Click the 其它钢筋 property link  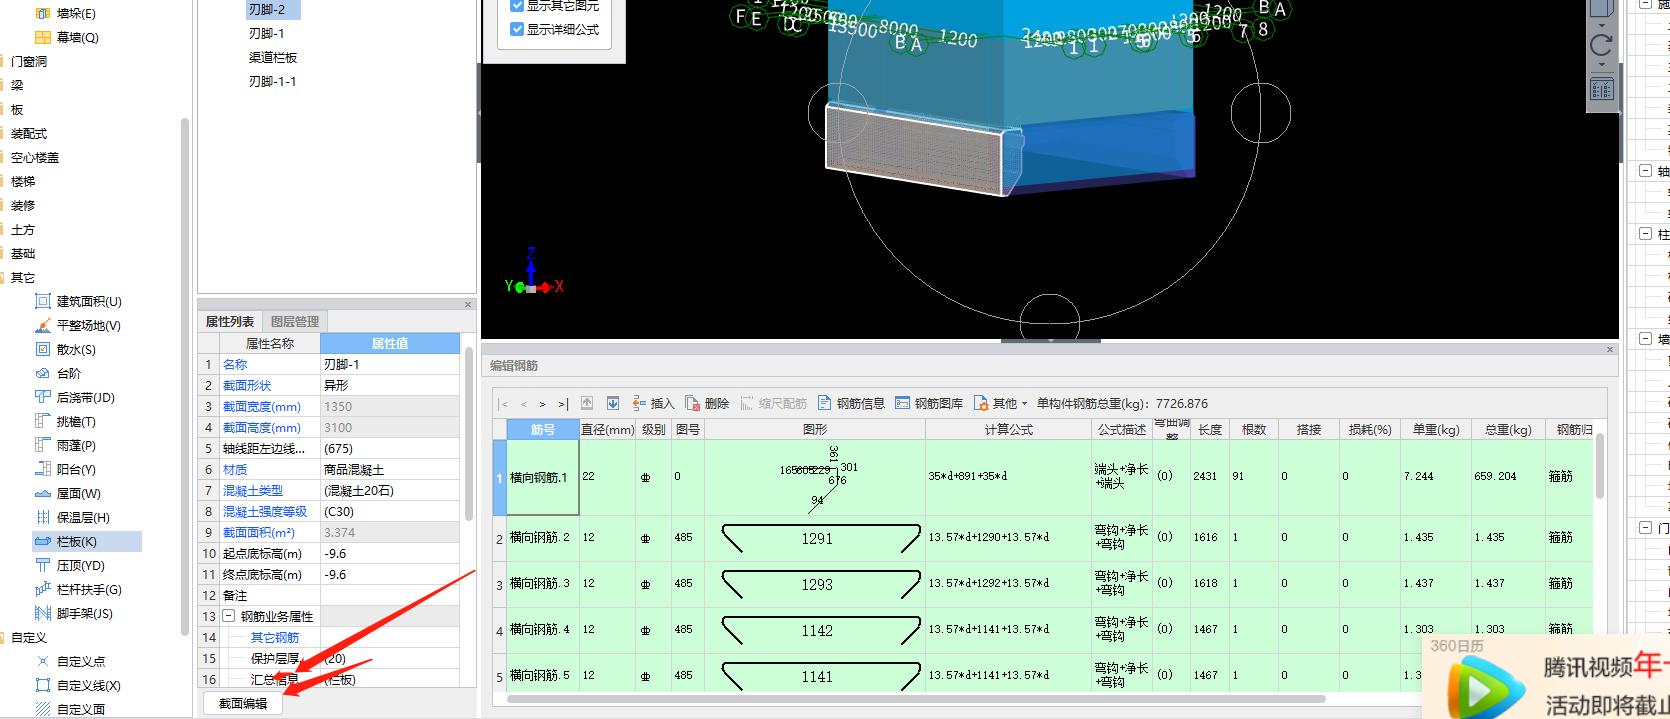pyautogui.click(x=275, y=637)
